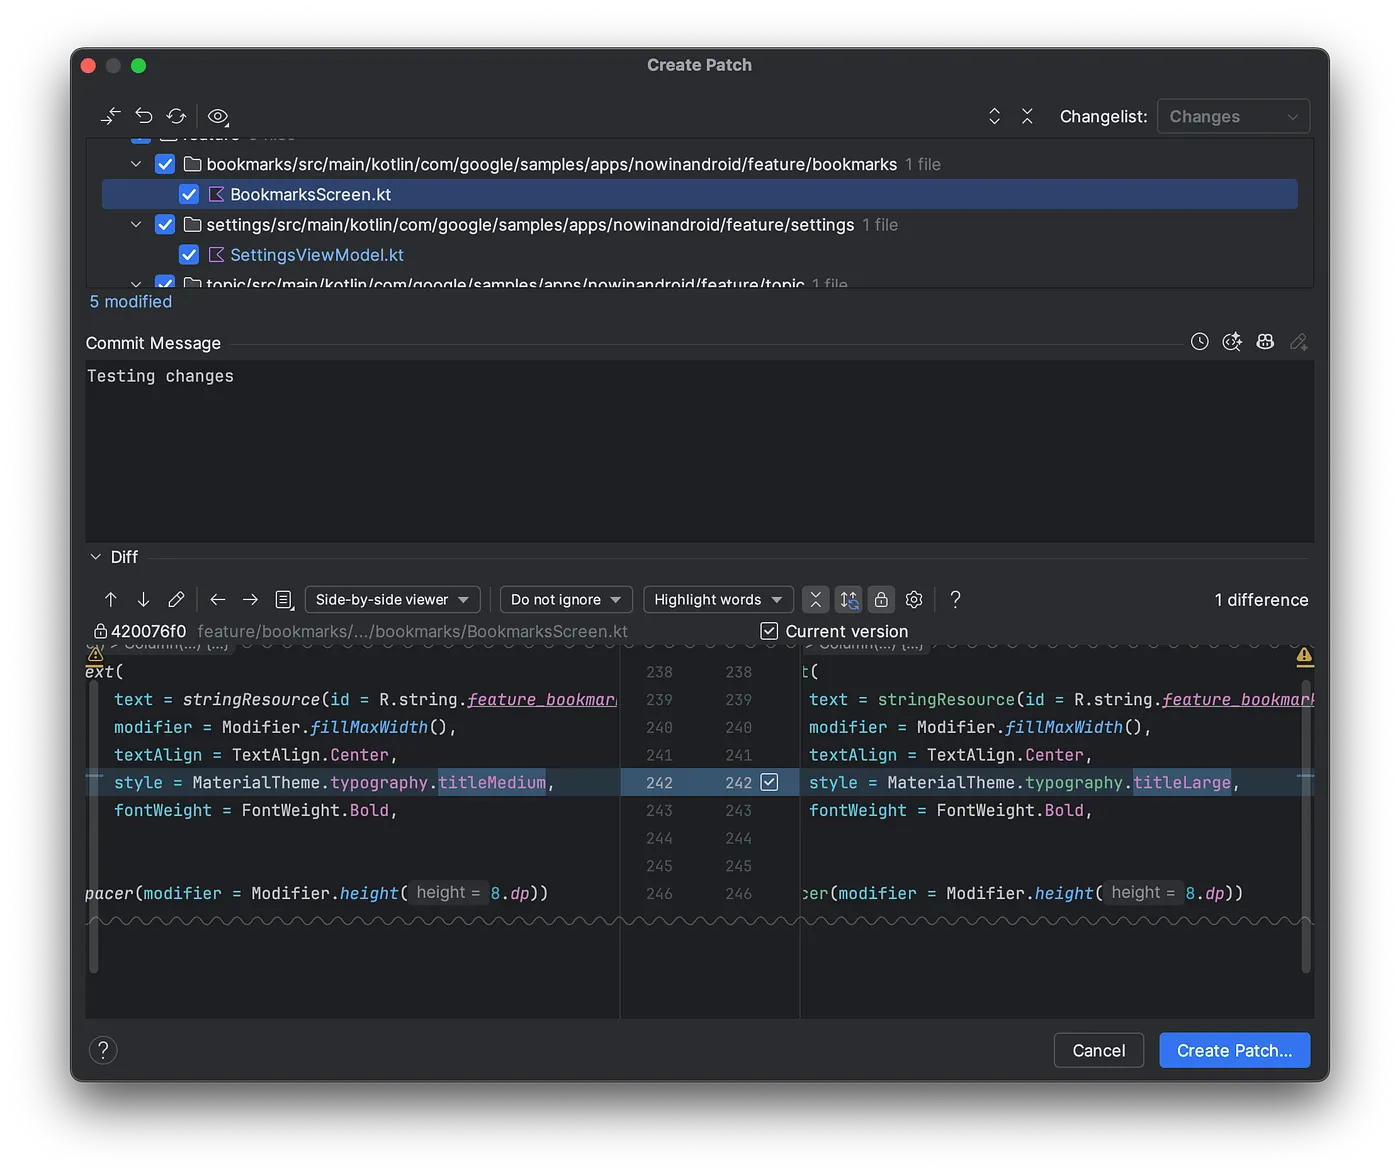Click in the Commit Message text area
The height and width of the screenshot is (1175, 1400).
pyautogui.click(x=699, y=450)
